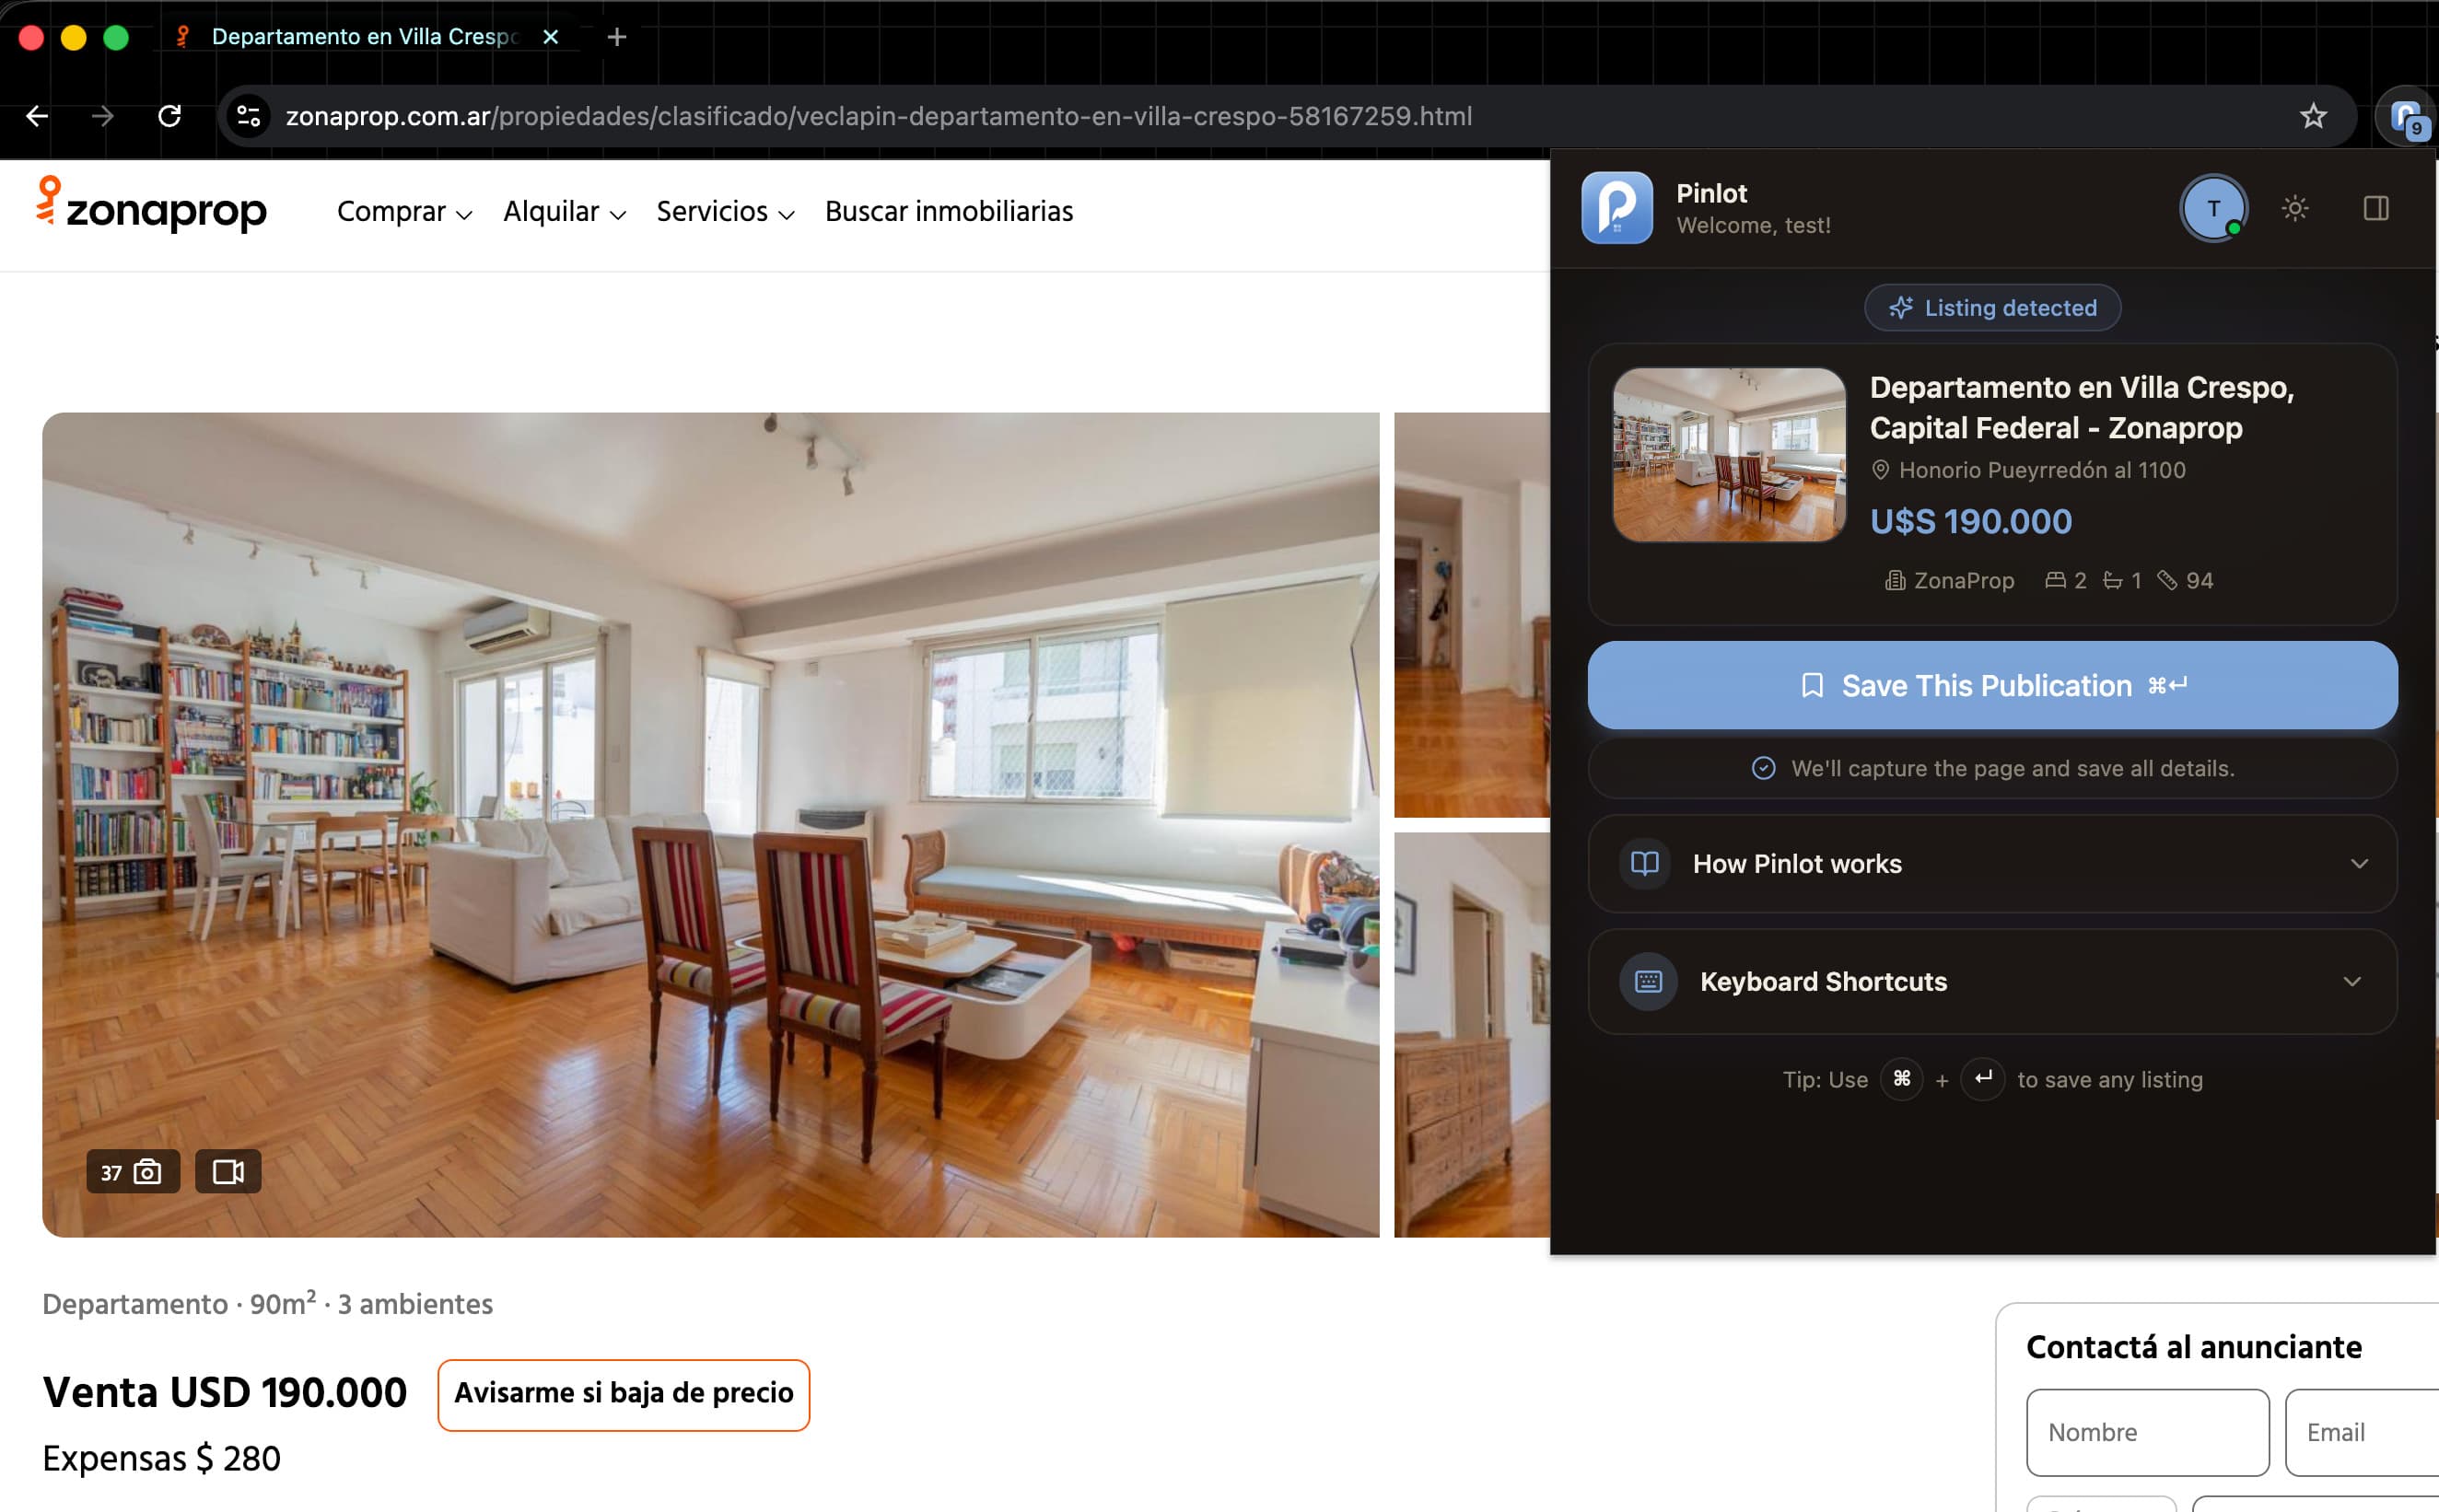The image size is (2439, 1512).
Task: Click the Venta USD 190.000 heading
Action: (225, 1393)
